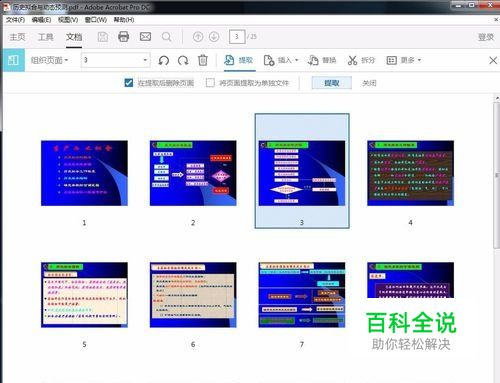Open the 插入 insert dropdown

tap(281, 60)
